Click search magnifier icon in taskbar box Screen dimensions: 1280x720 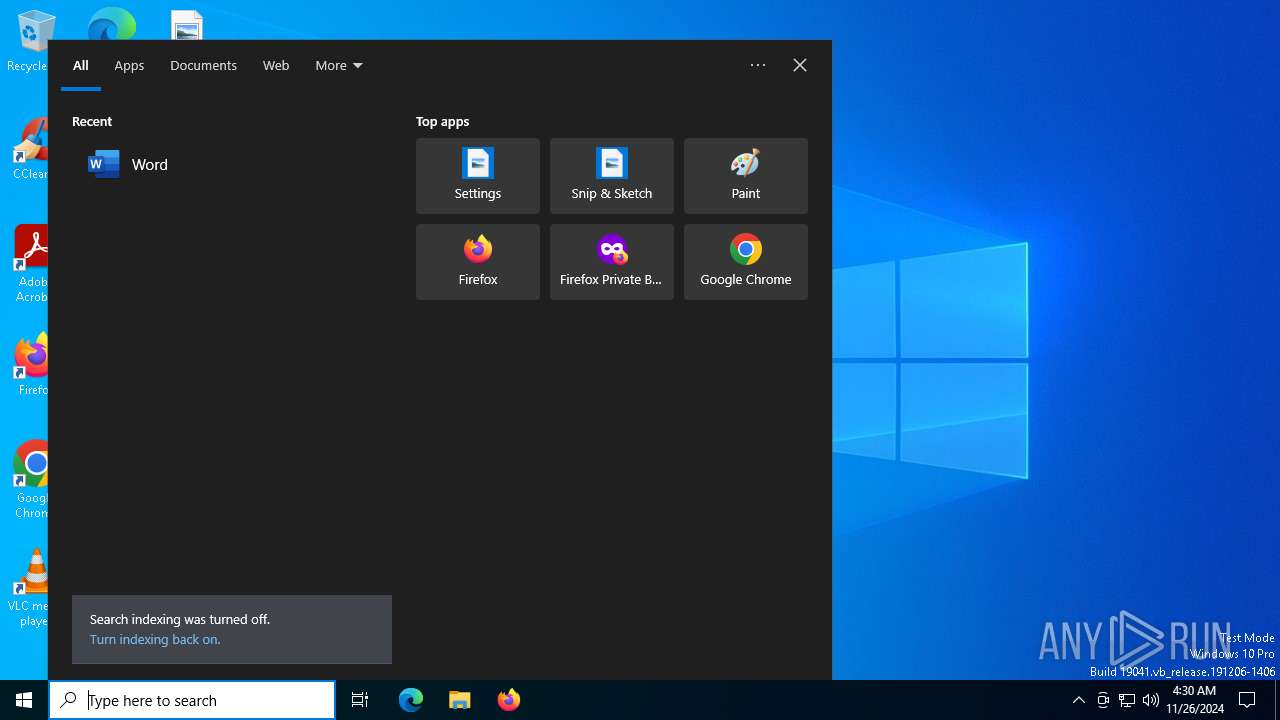69,700
